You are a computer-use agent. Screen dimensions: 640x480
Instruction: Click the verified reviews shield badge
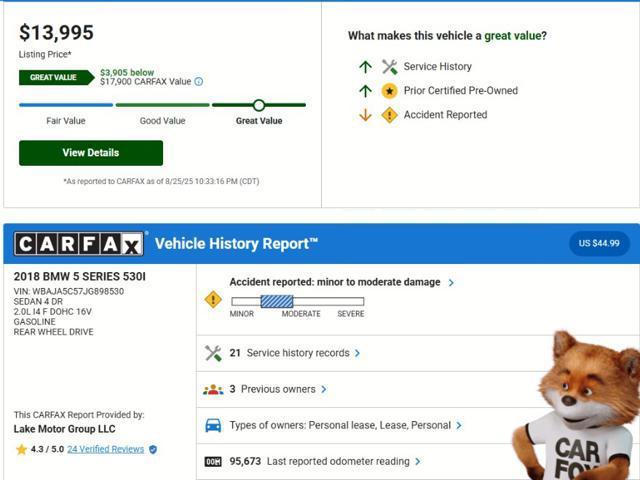tap(153, 450)
